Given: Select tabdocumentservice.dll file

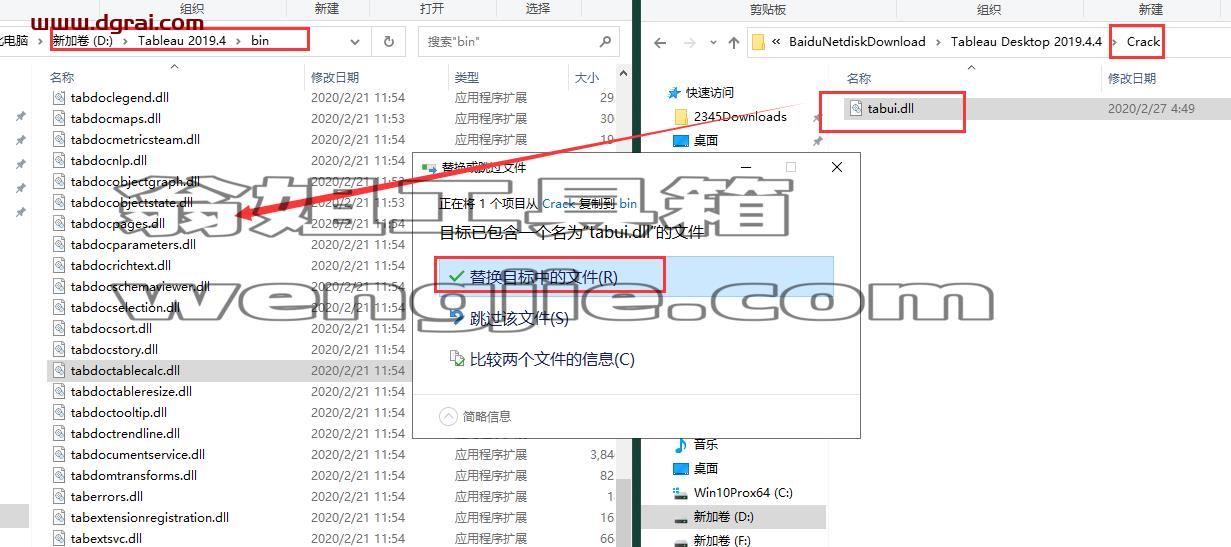Looking at the screenshot, I should point(138,455).
